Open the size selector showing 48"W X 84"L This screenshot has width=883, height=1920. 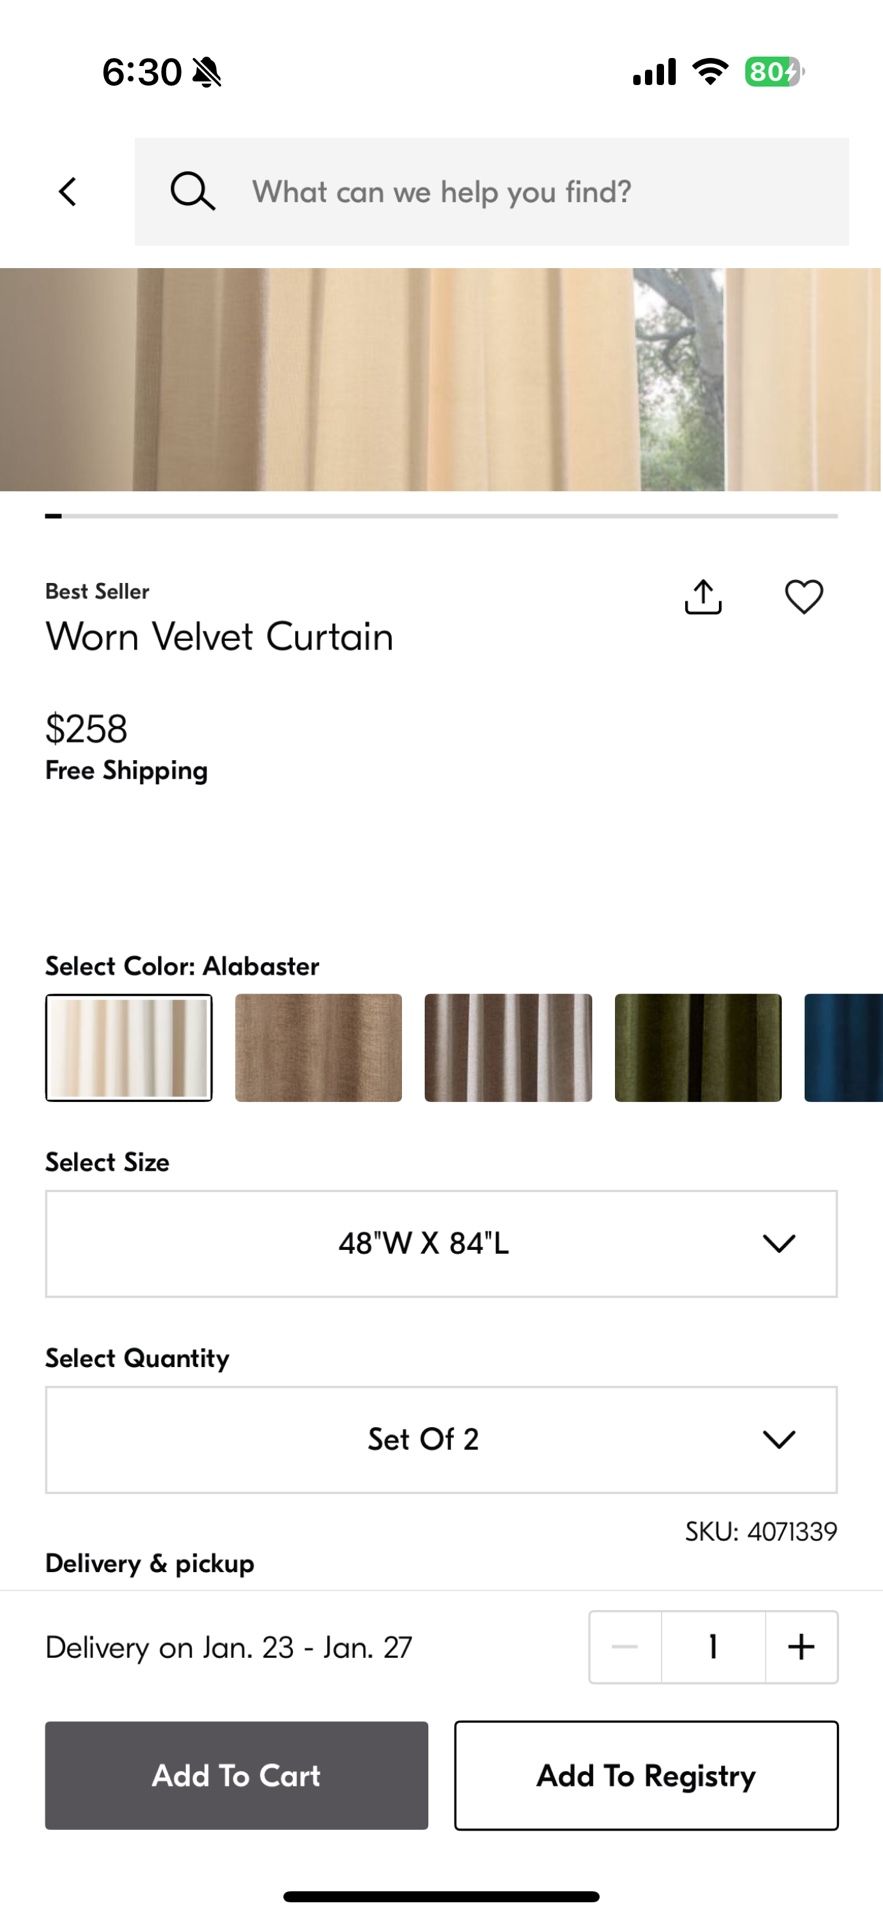pyautogui.click(x=440, y=1243)
